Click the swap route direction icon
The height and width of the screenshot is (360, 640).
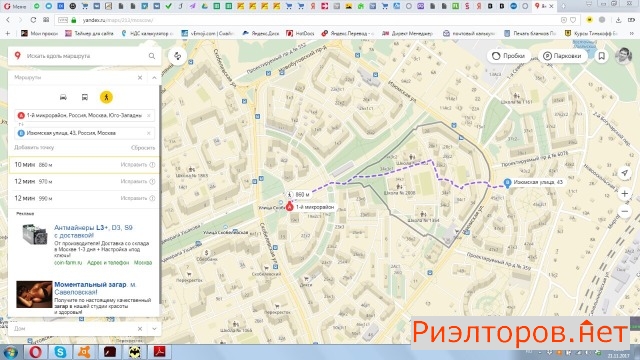tap(178, 56)
